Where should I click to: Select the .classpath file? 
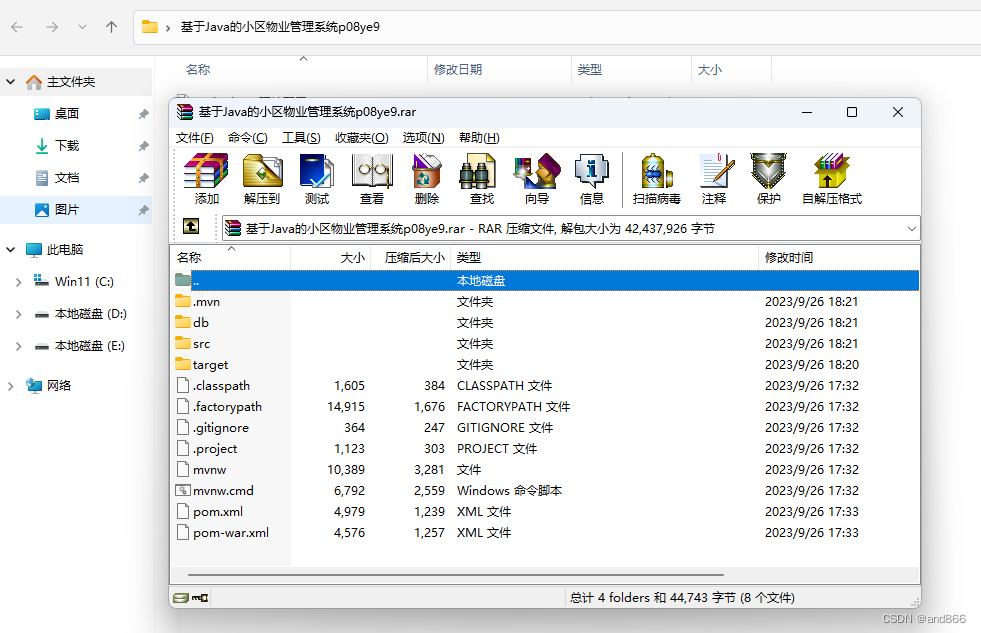click(x=545, y=386)
